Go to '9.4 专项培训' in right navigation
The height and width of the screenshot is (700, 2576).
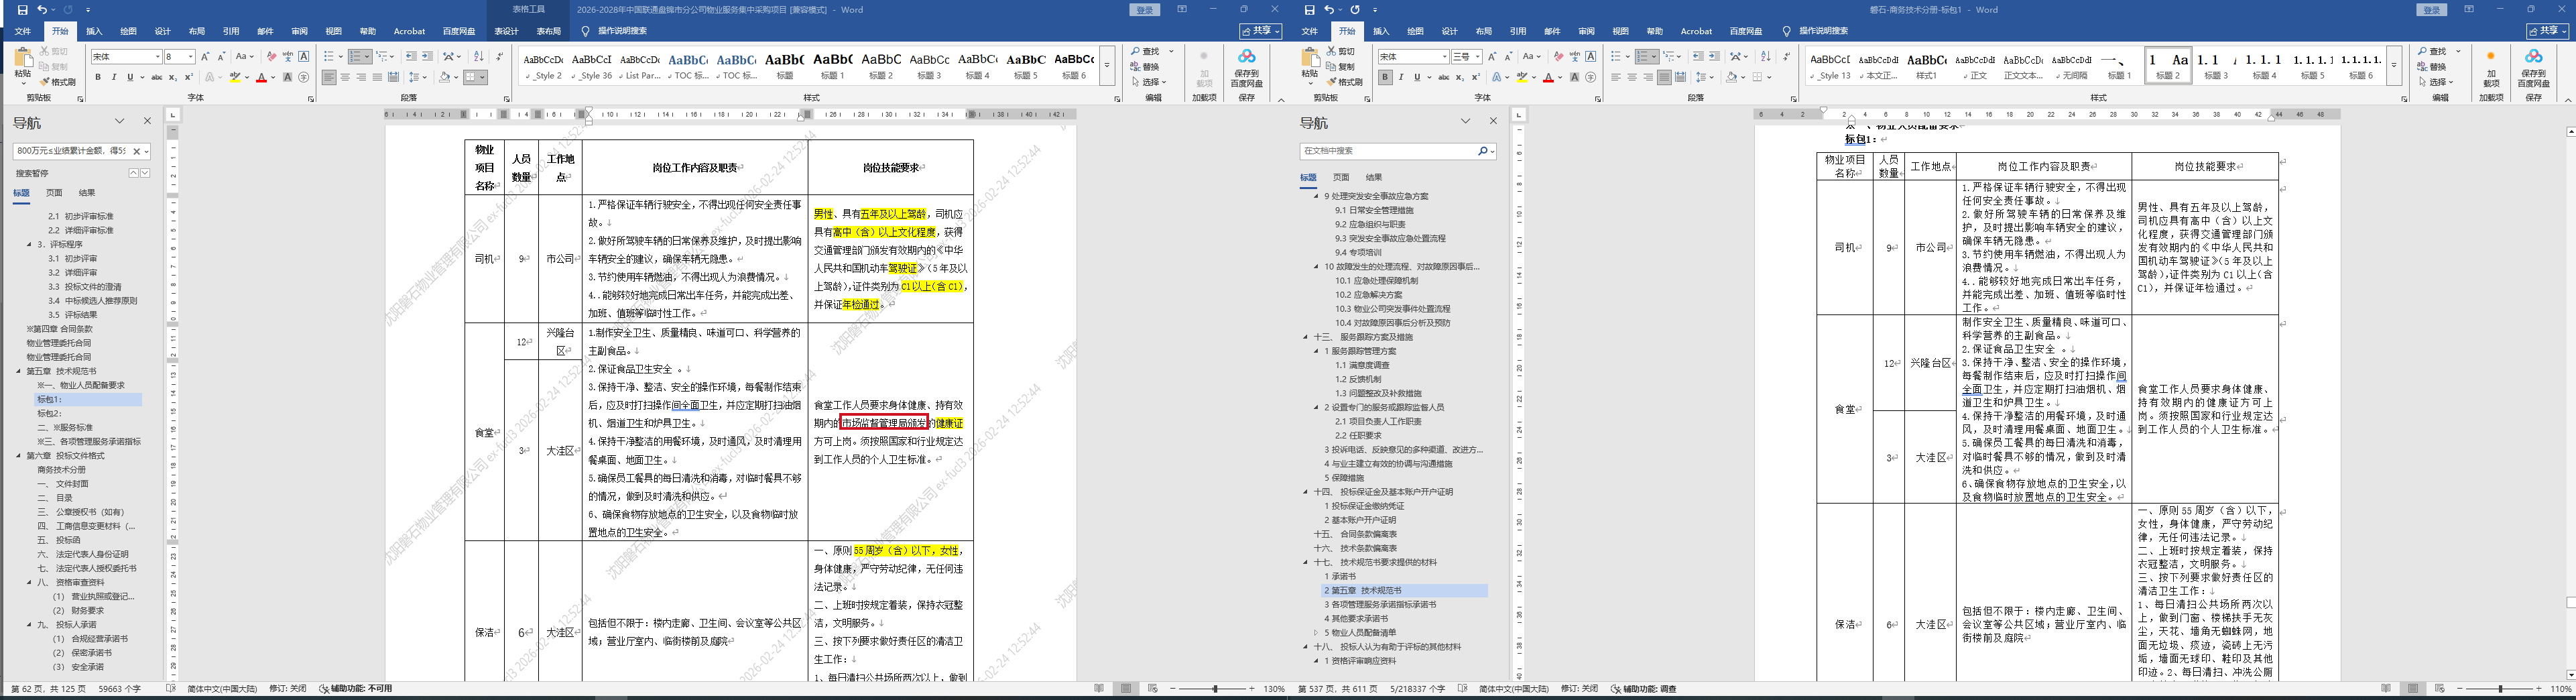click(x=1358, y=253)
